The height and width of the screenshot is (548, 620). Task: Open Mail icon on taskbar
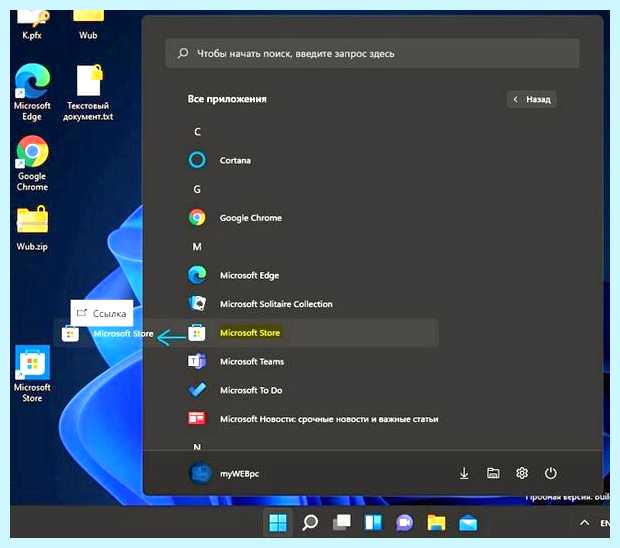pos(468,523)
